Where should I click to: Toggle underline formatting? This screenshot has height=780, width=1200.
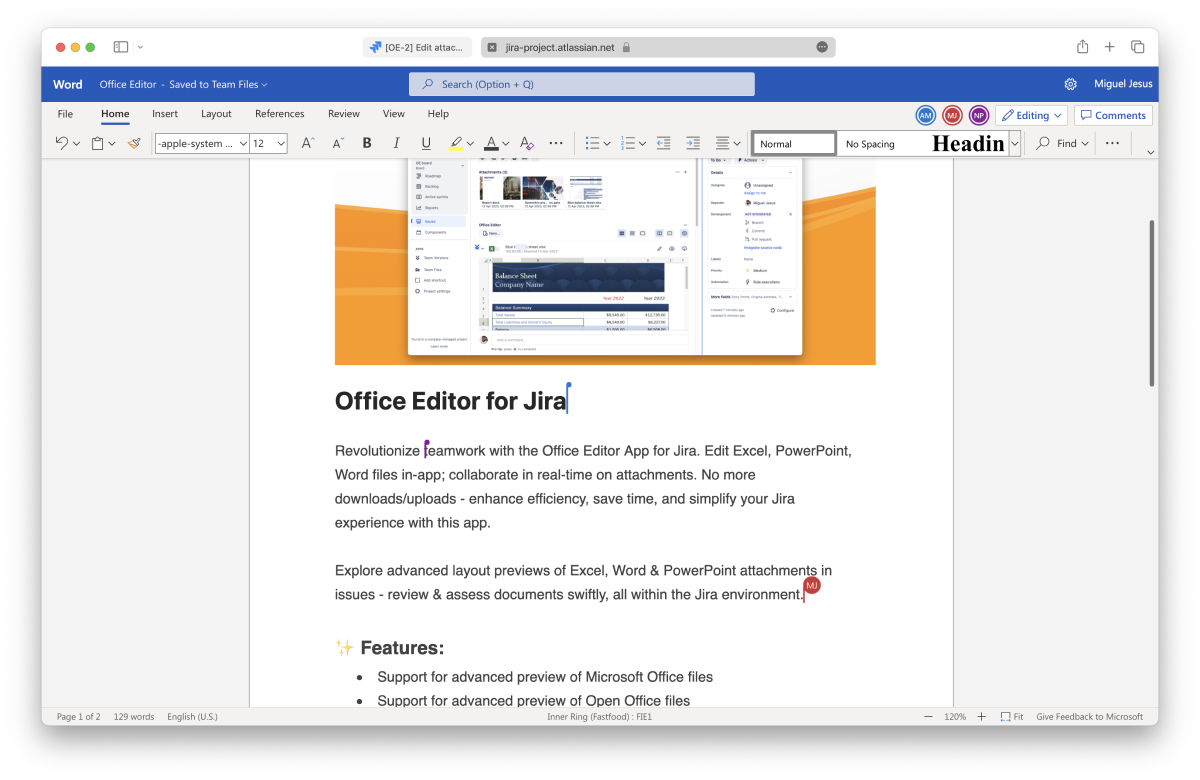[x=426, y=144]
